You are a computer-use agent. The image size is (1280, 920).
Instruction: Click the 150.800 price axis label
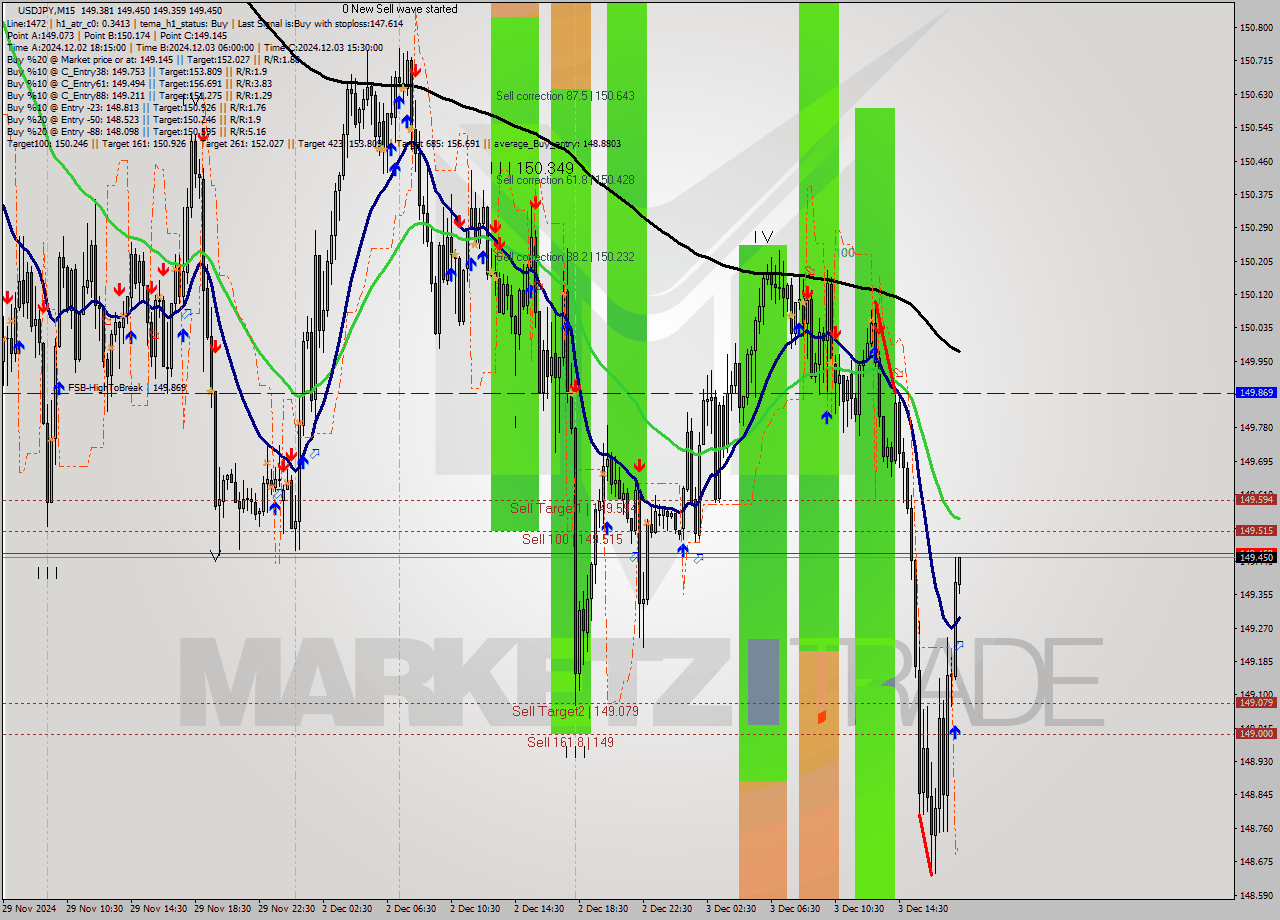1256,28
